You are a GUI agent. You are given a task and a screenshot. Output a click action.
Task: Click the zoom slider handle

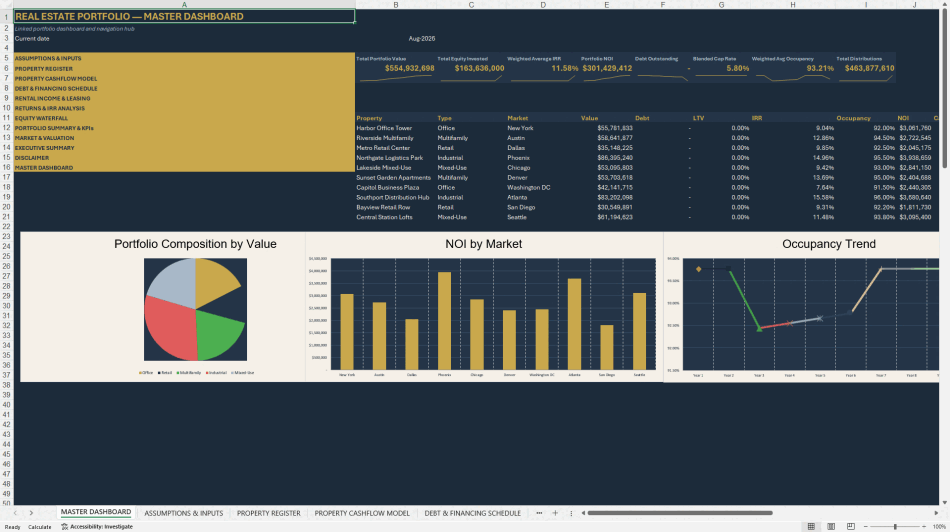tap(895, 527)
